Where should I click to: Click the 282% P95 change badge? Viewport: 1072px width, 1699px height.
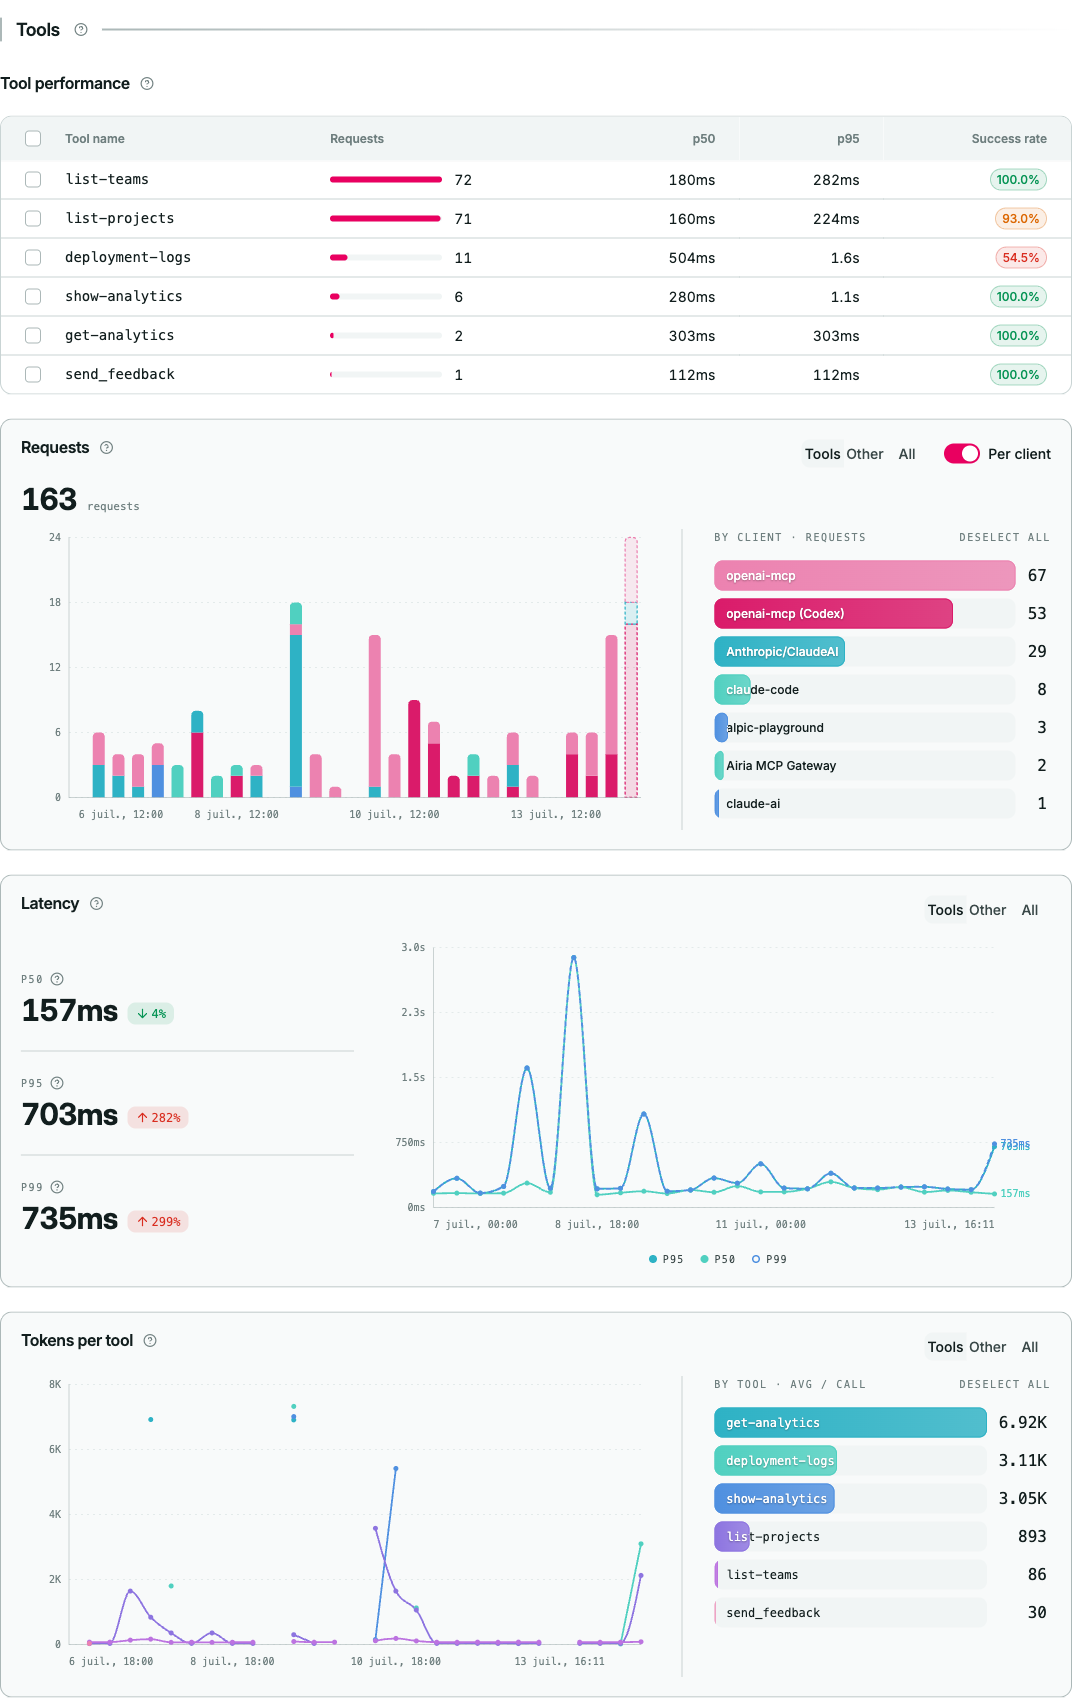(158, 1118)
